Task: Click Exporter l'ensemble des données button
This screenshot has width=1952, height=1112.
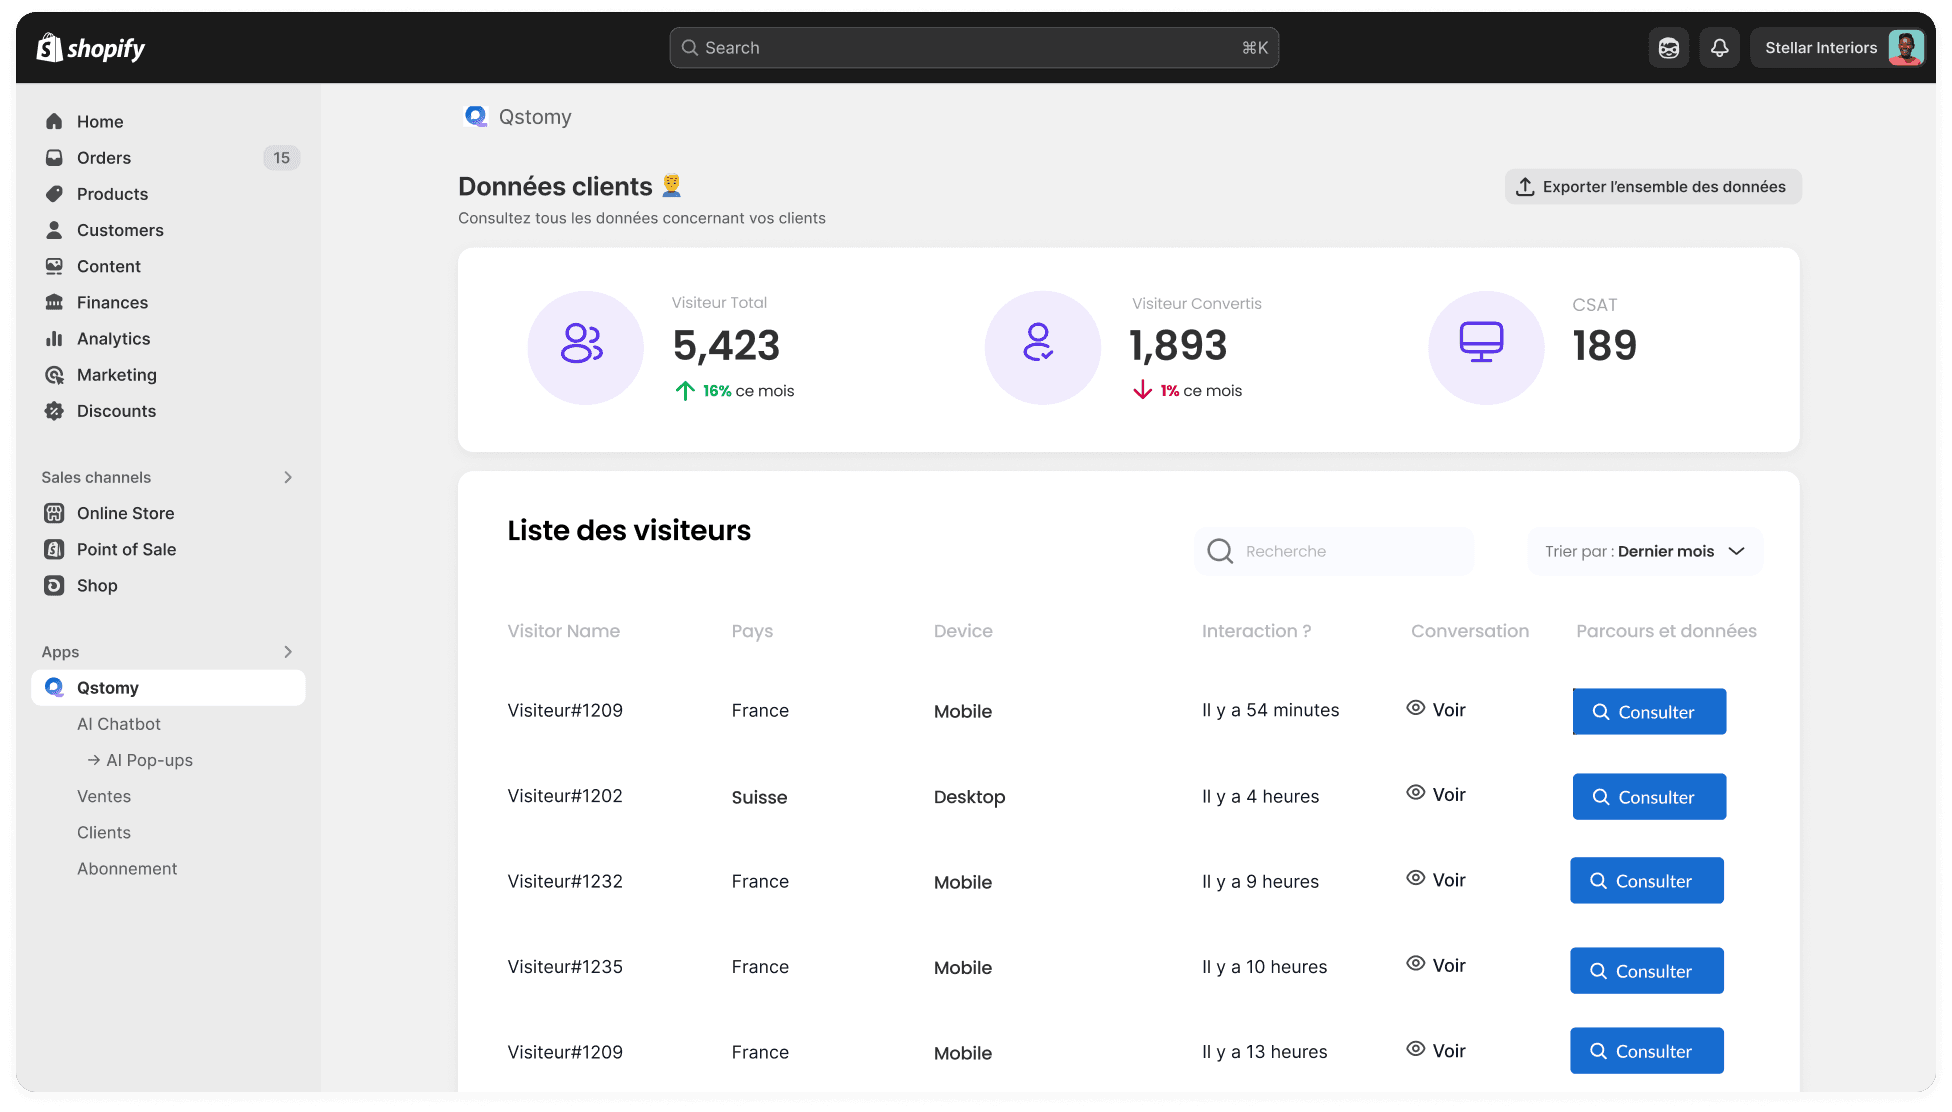Action: click(1652, 187)
